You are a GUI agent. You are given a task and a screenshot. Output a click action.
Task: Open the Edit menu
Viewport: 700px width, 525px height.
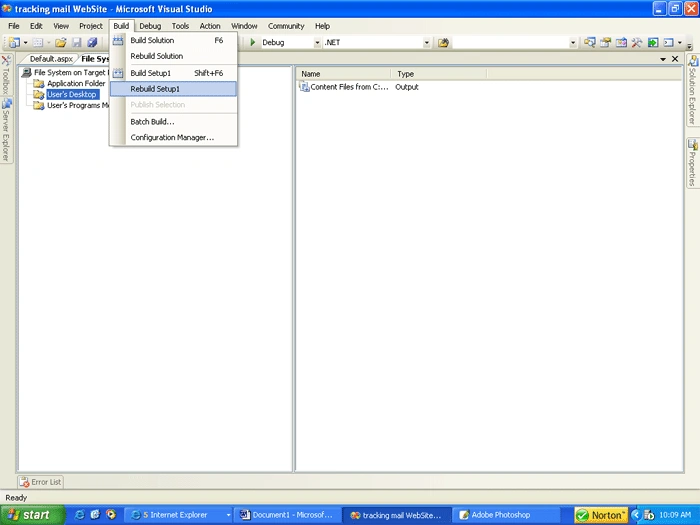pos(36,26)
